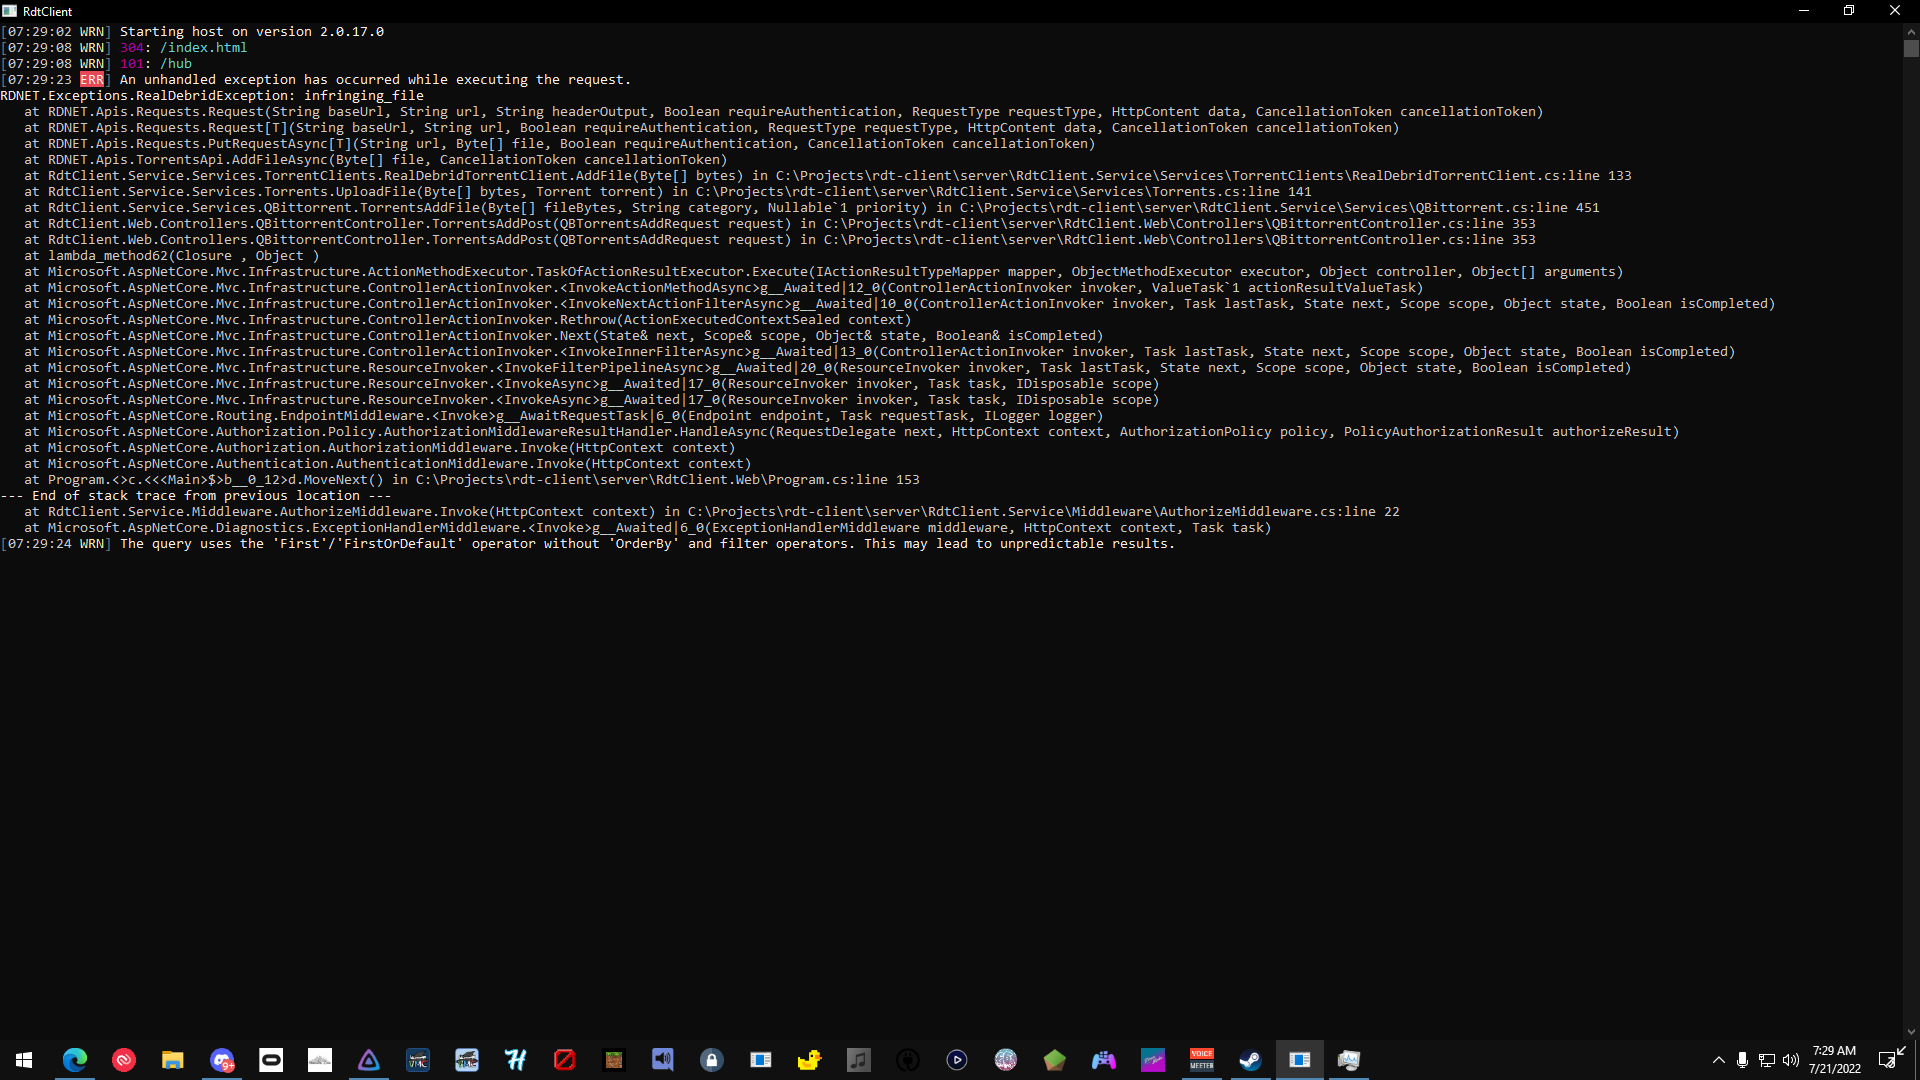Image resolution: width=1920 pixels, height=1080 pixels.
Task: Expand hidden icons in the system tray
Action: point(1719,1060)
